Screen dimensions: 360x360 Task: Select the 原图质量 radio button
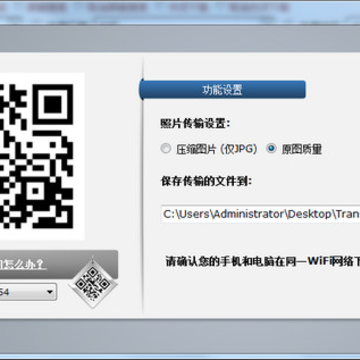(x=271, y=149)
